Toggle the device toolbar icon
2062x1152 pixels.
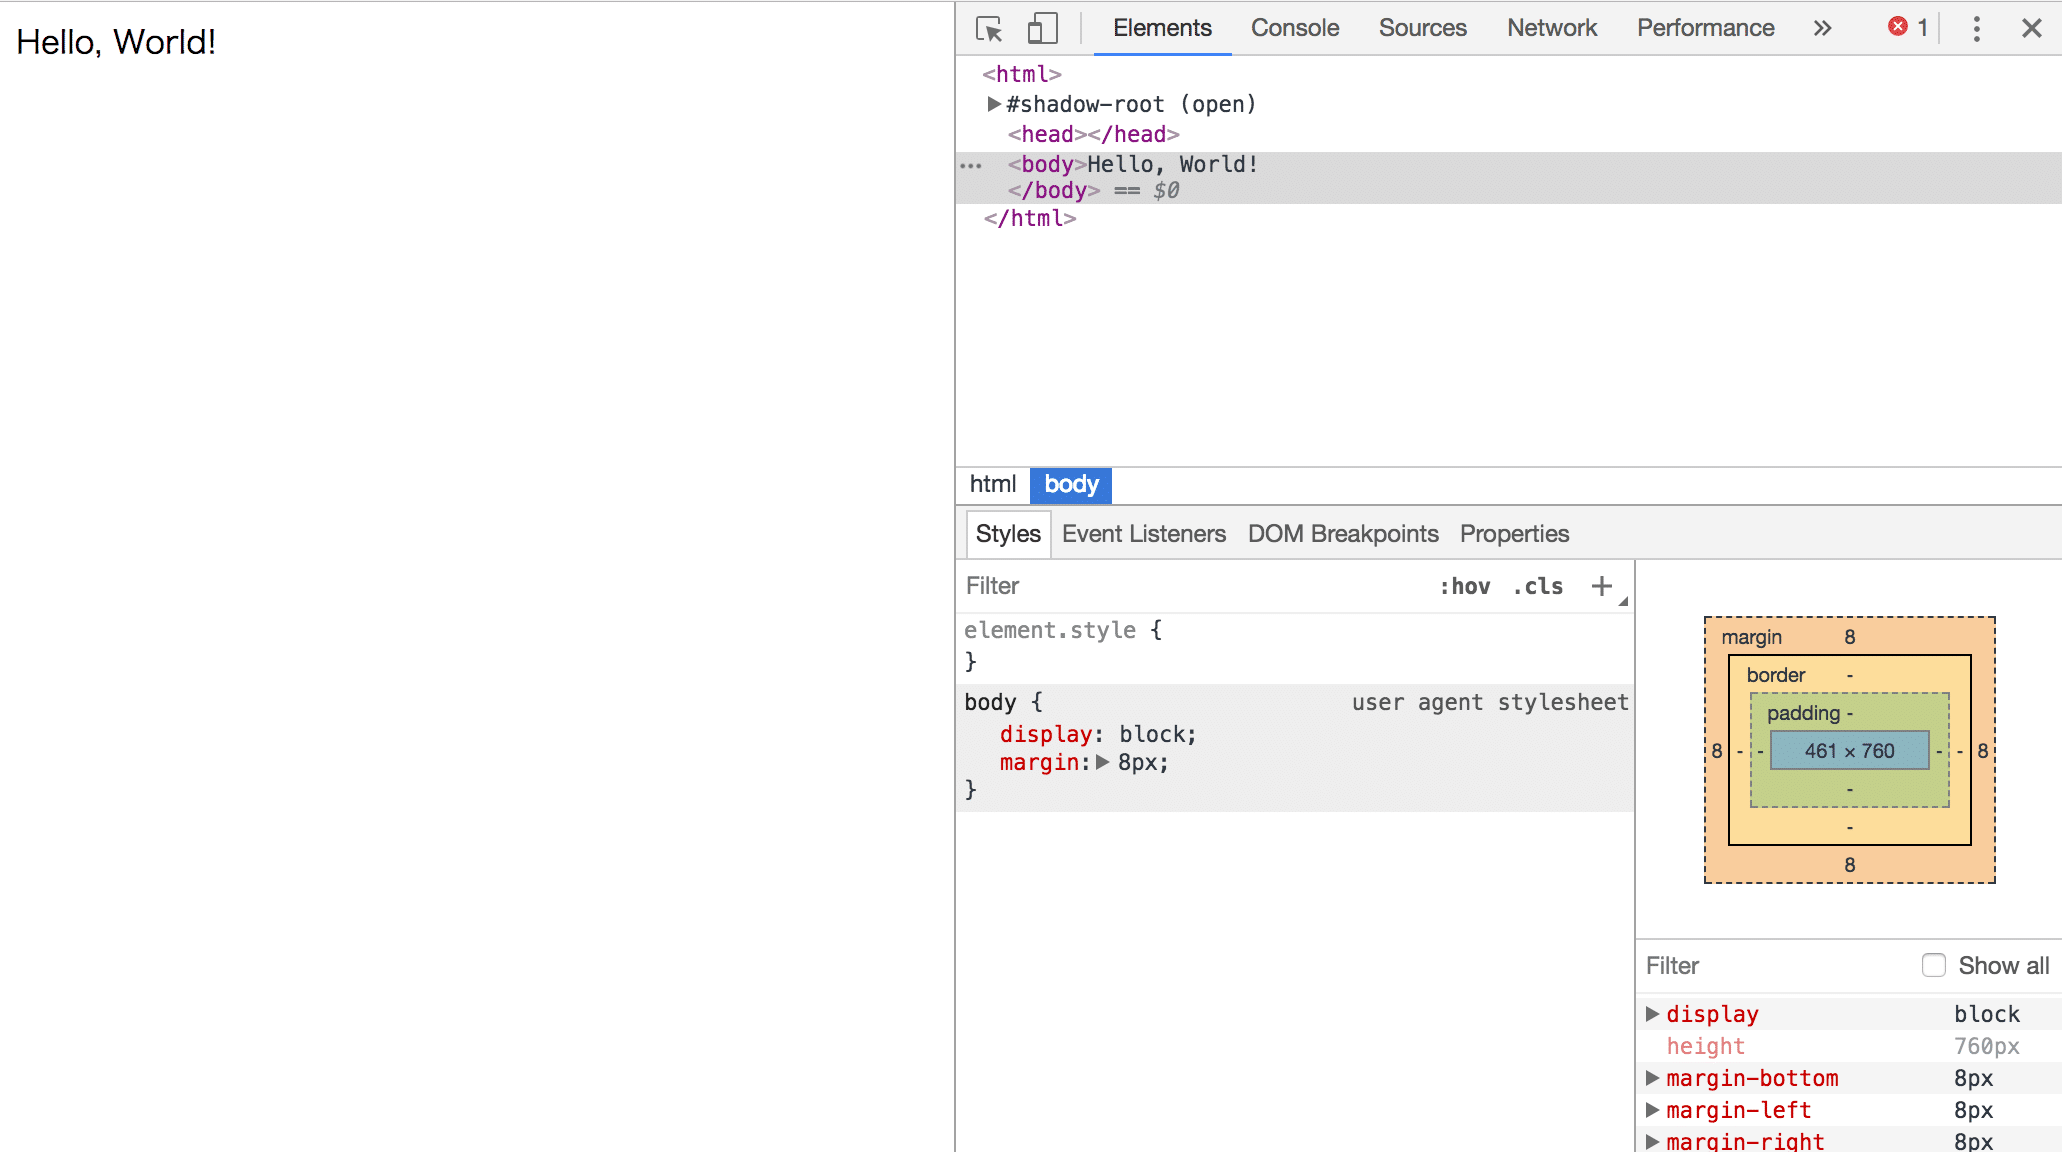pos(1042,28)
